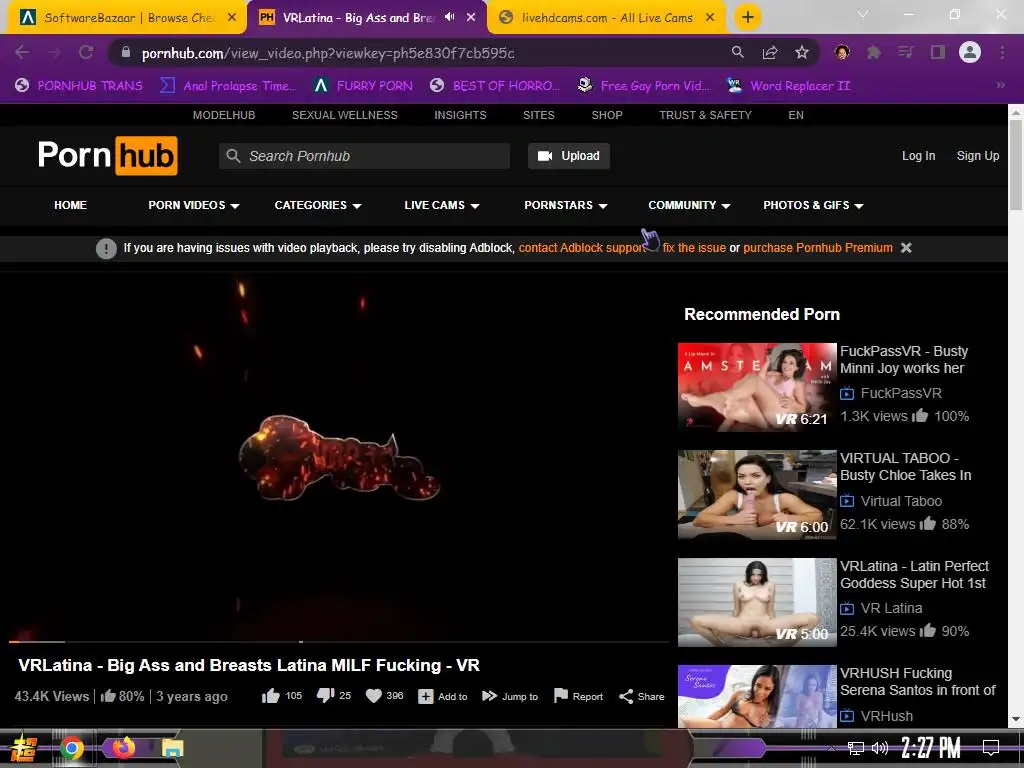1024x768 pixels.
Task: Open the media control playlist icon
Action: 906,52
